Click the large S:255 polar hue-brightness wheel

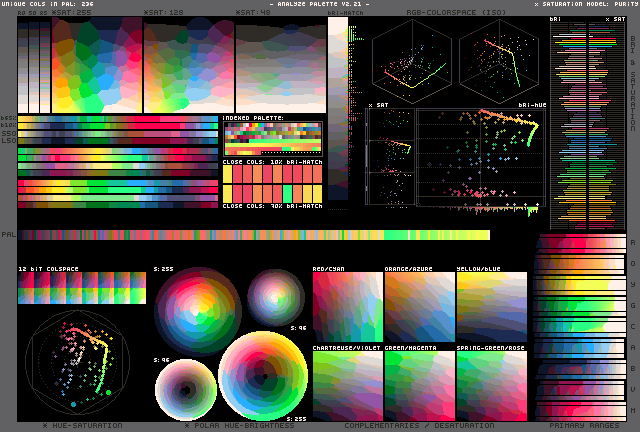(263, 376)
